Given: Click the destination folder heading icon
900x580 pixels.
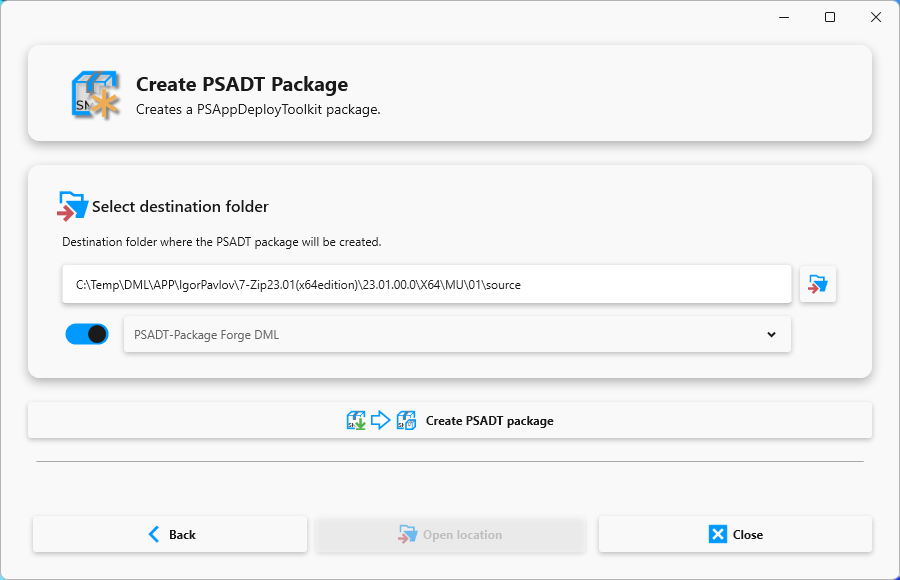Looking at the screenshot, I should [x=72, y=206].
